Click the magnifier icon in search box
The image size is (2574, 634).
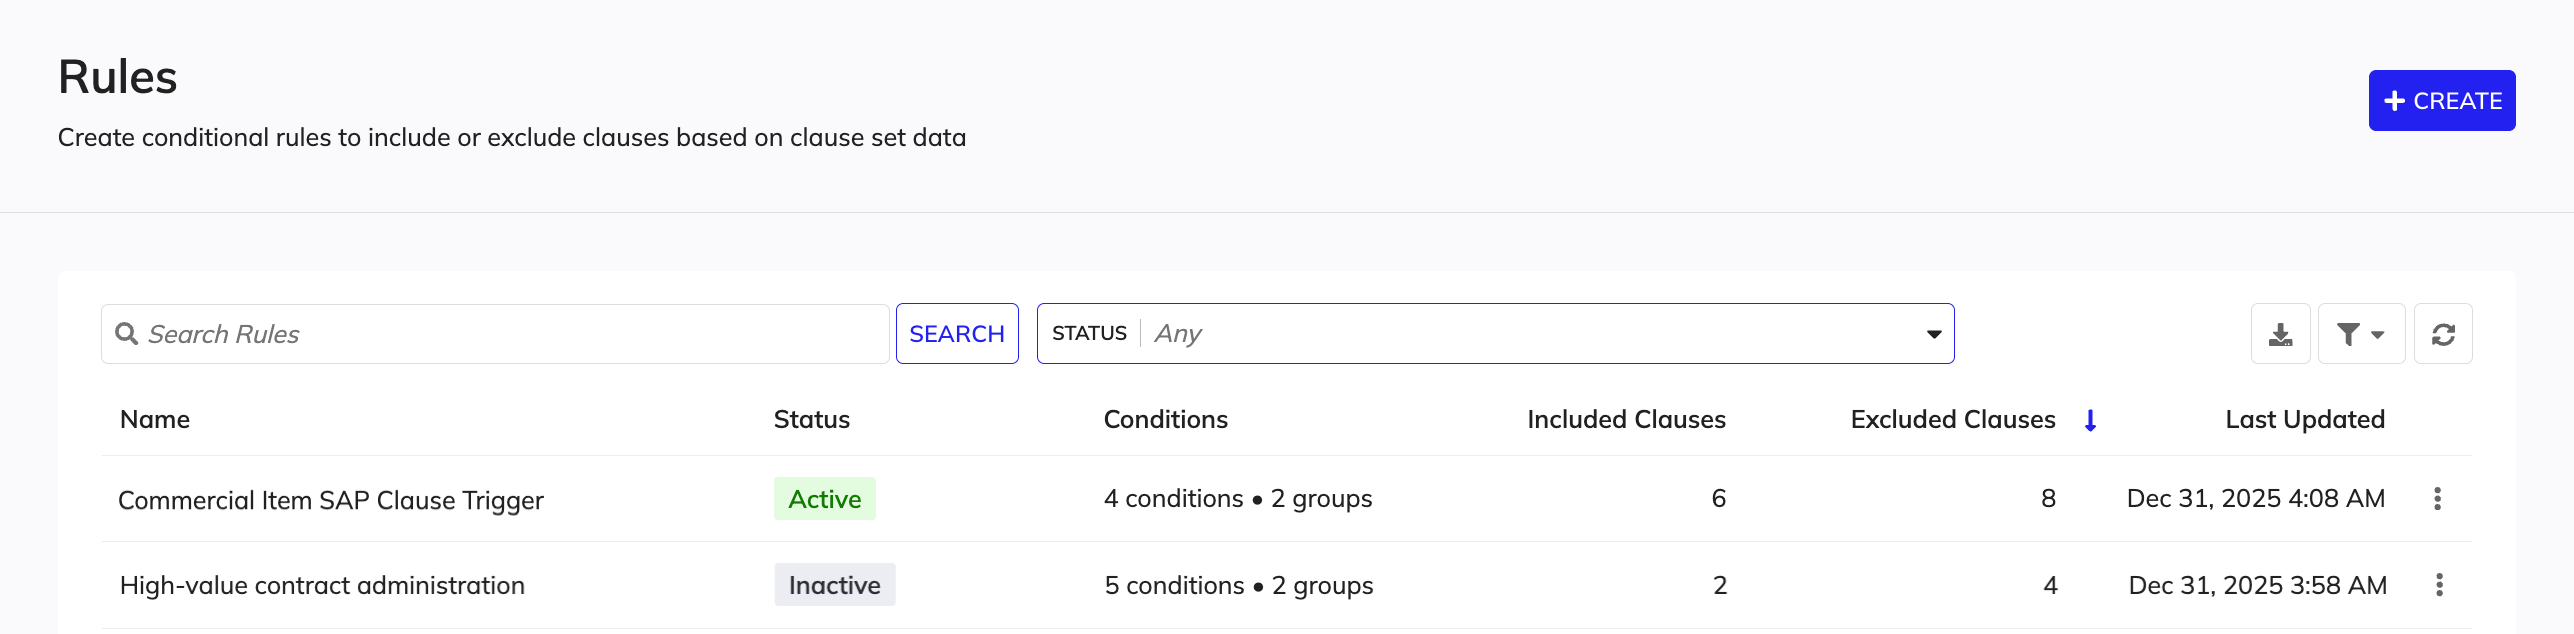126,334
